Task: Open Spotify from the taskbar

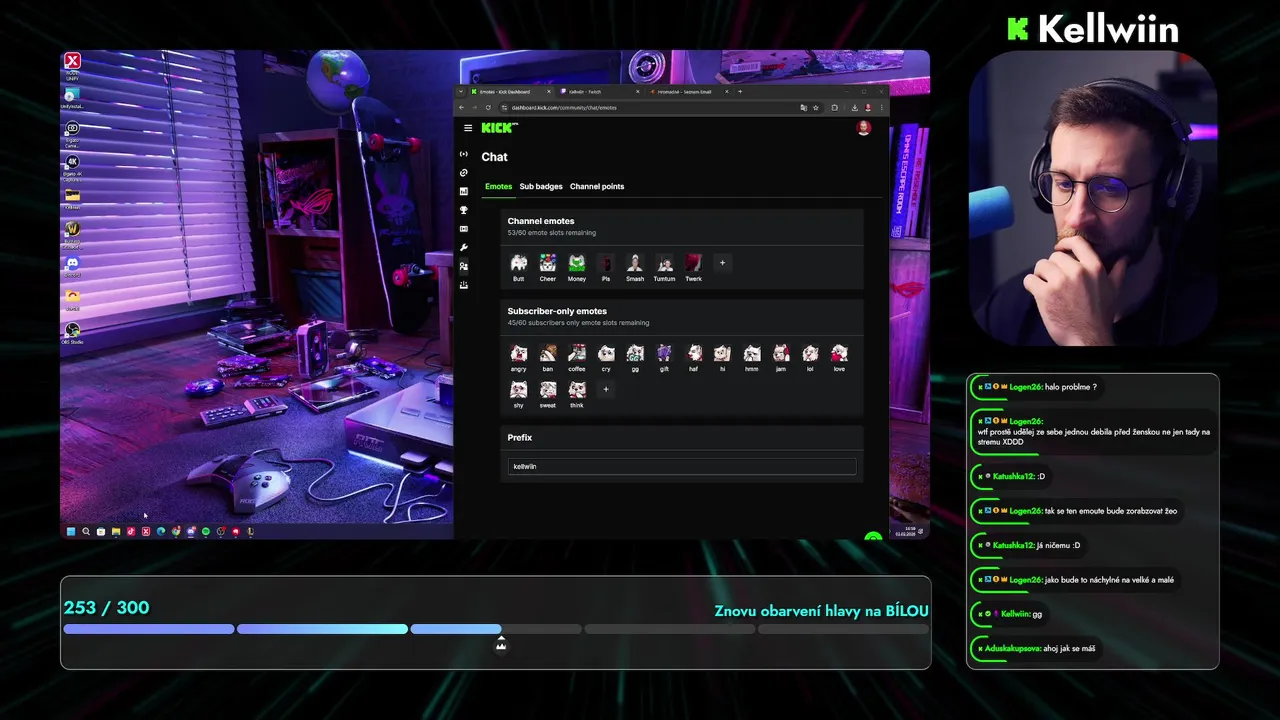Action: point(206,532)
